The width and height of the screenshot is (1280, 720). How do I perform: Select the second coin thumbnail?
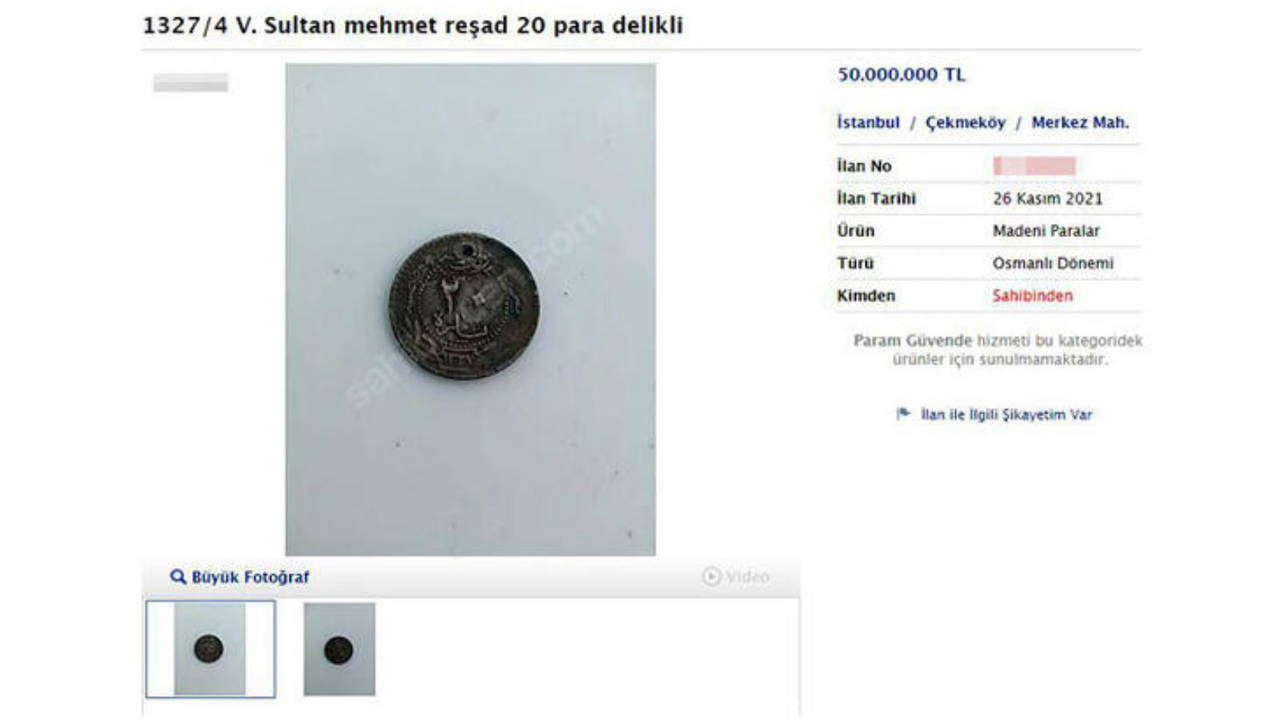click(339, 649)
